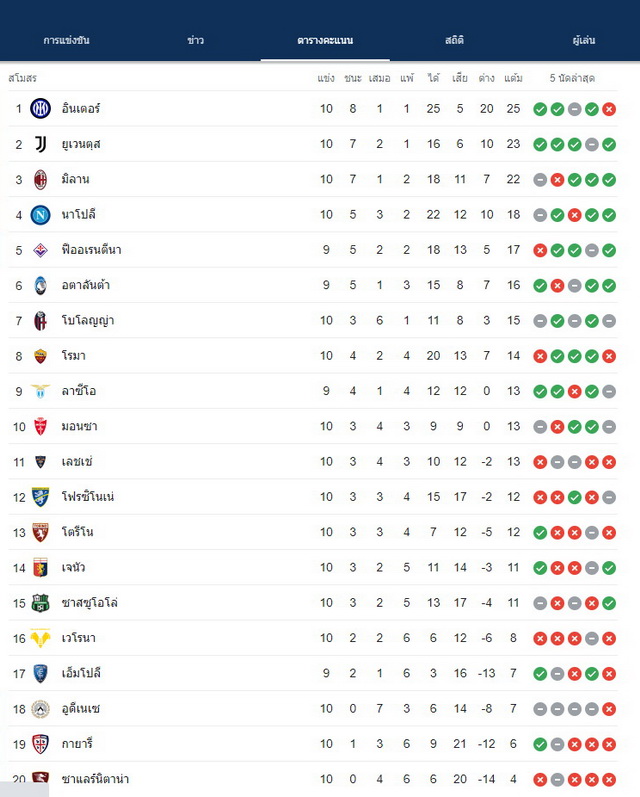This screenshot has height=797, width=640.
Task: Select the ตารางคะแนน standings tab
Action: click(x=325, y=40)
